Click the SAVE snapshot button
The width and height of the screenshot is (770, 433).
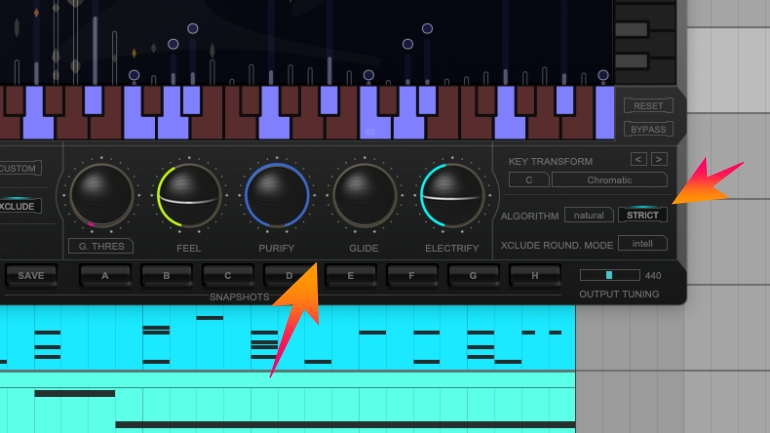pos(31,276)
